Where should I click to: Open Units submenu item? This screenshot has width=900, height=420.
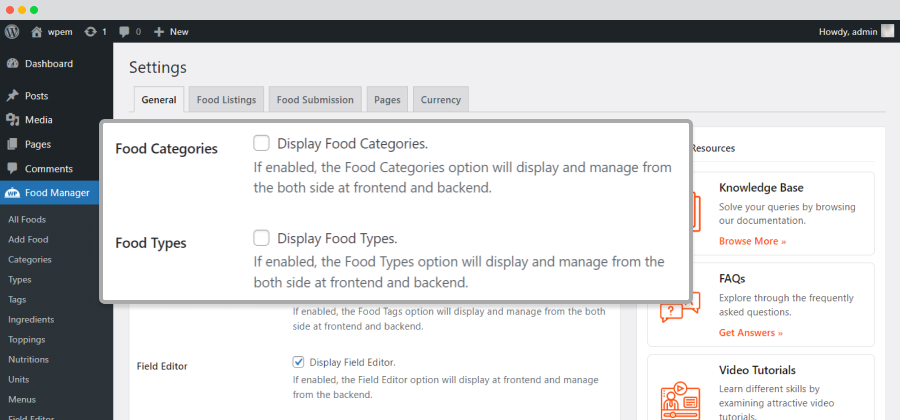(x=18, y=380)
